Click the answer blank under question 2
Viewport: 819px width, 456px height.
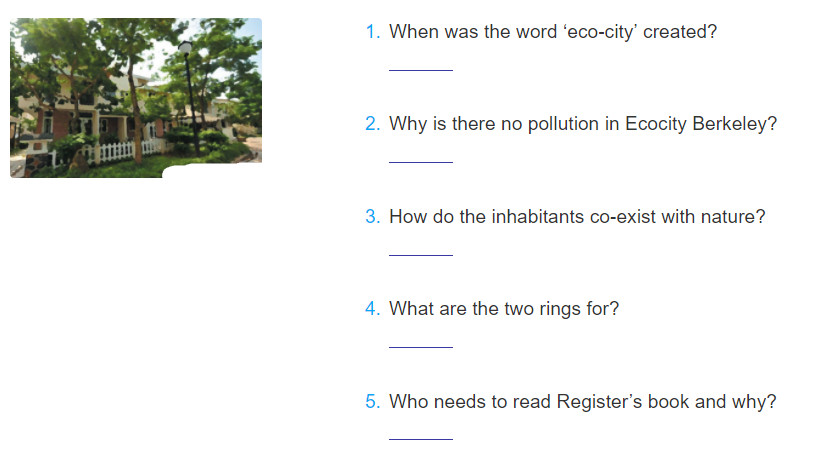click(420, 162)
